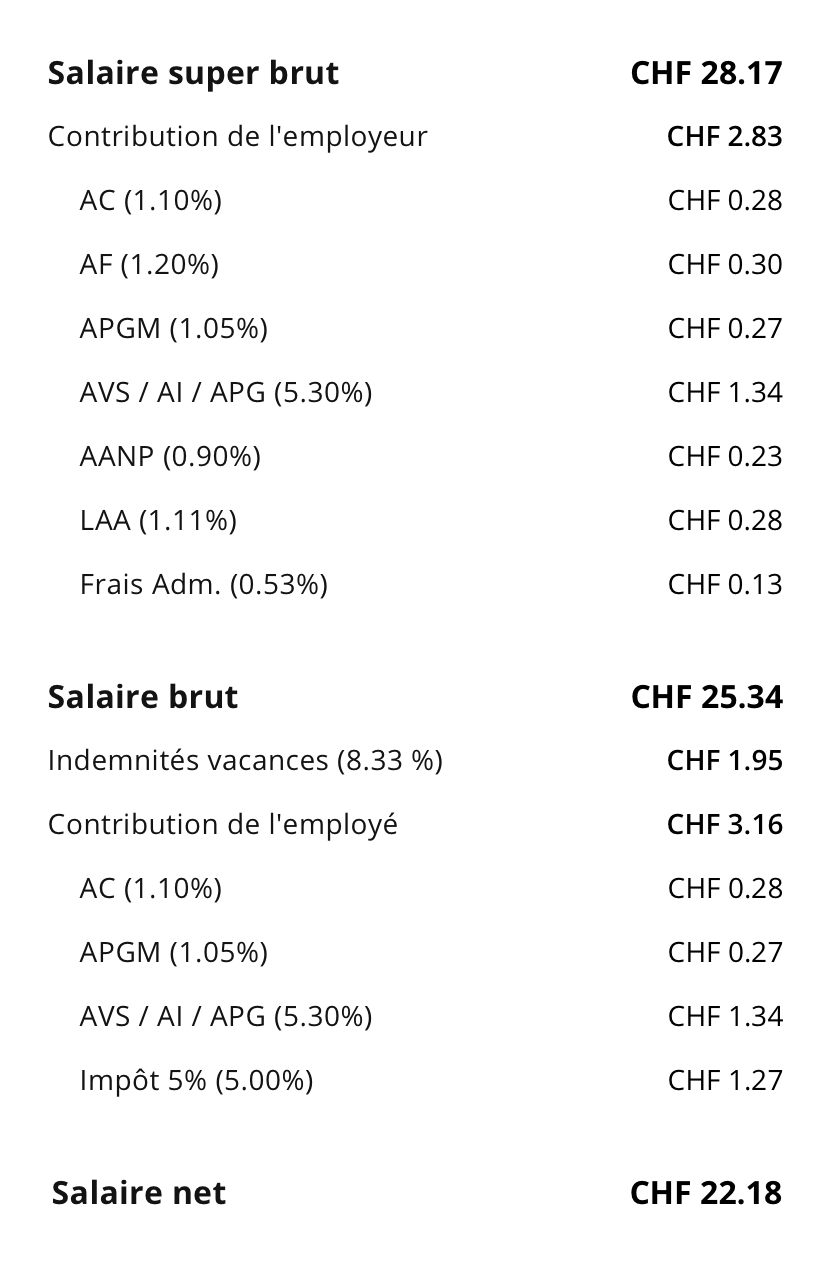Click the Salaire super brut heading
832x1264 pixels.
click(193, 73)
